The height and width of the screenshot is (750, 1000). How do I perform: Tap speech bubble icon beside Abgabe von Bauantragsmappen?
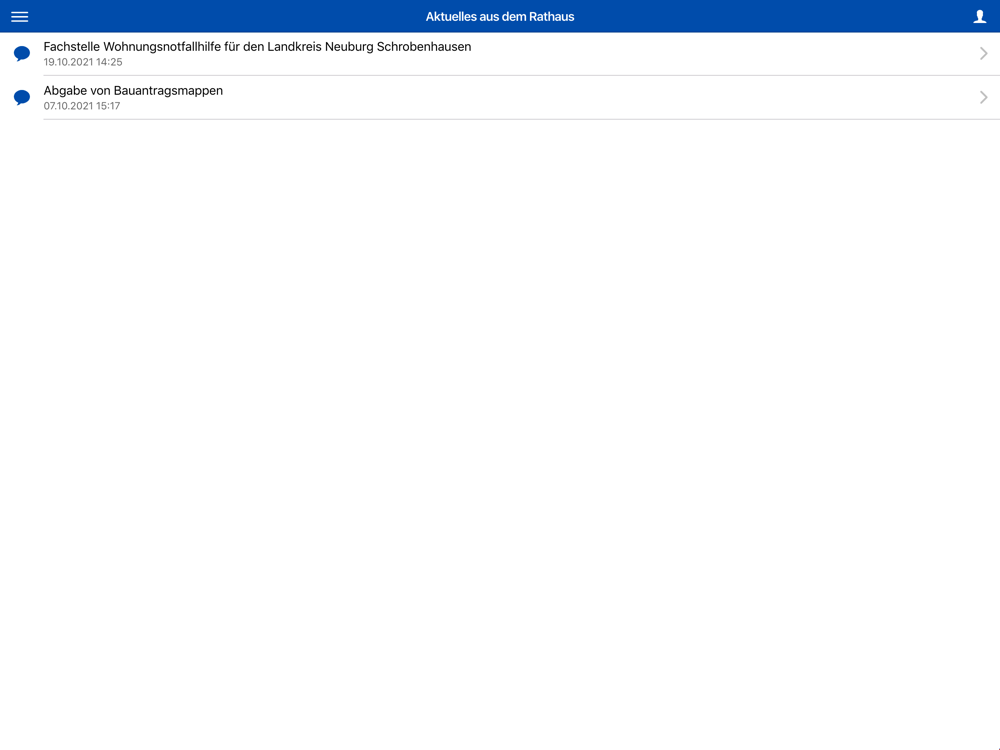click(x=22, y=98)
